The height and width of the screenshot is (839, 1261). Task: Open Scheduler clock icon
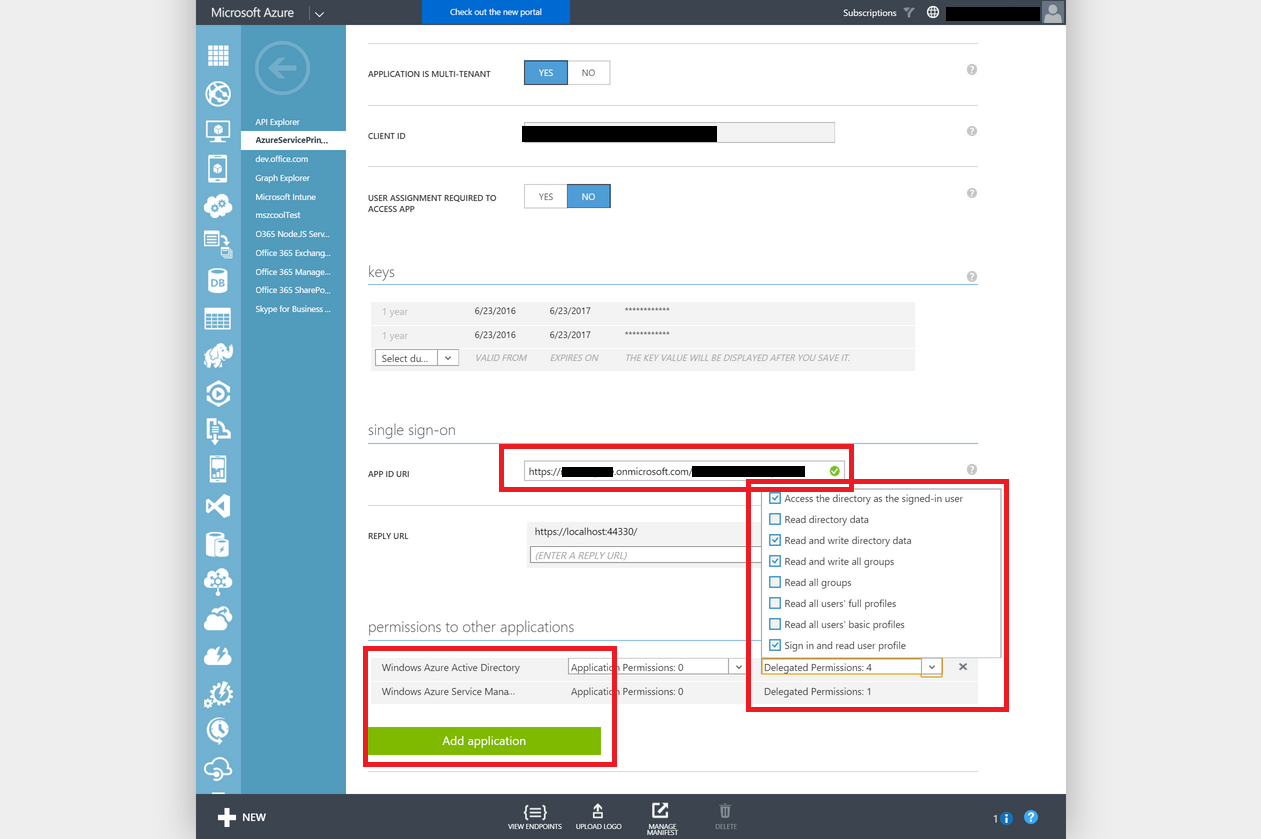point(218,731)
